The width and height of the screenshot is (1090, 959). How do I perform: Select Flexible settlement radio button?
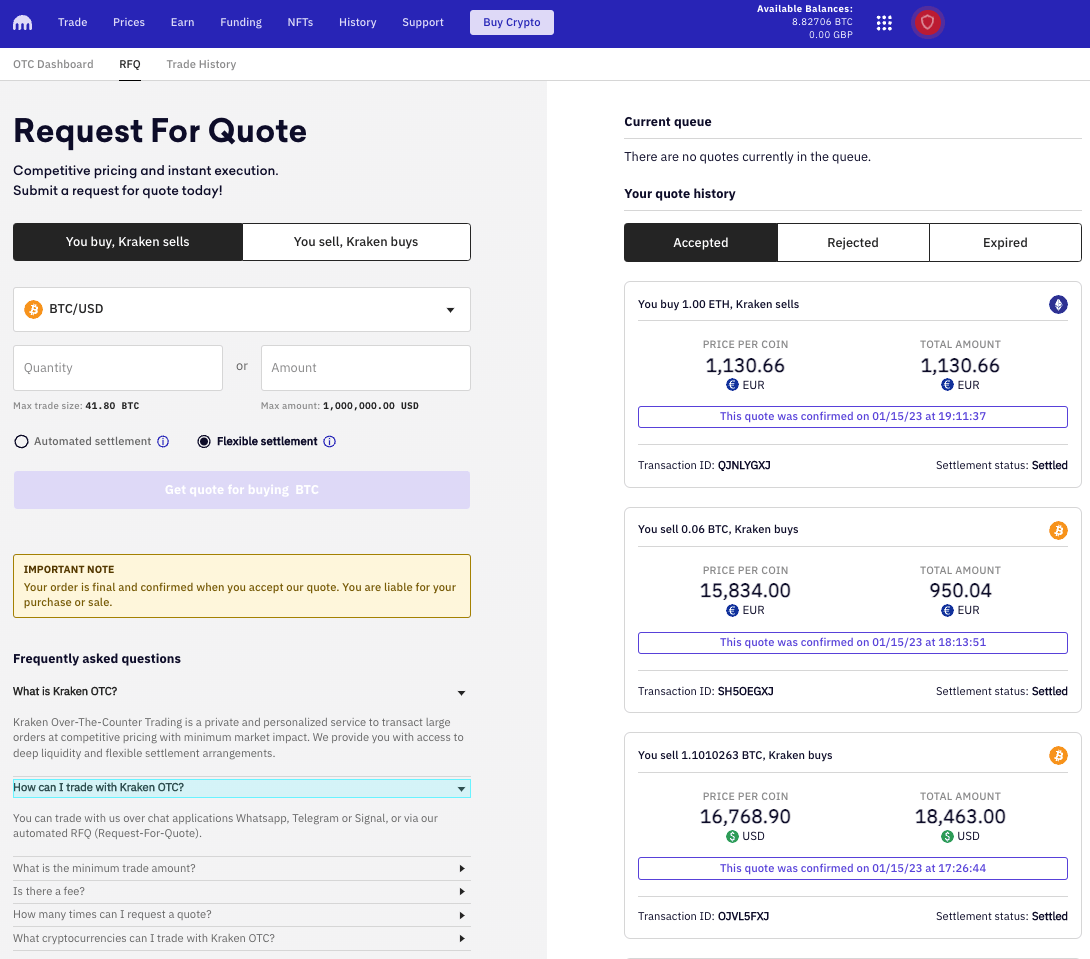click(204, 442)
